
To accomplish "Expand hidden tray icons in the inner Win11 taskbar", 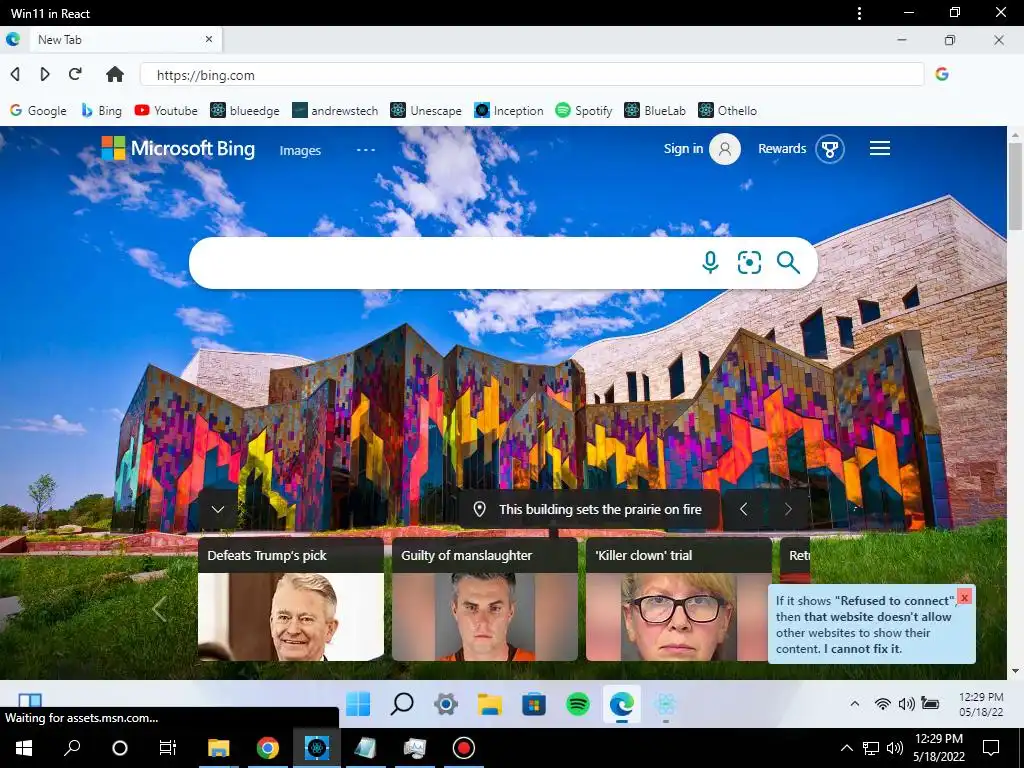I will pyautogui.click(x=854, y=703).
